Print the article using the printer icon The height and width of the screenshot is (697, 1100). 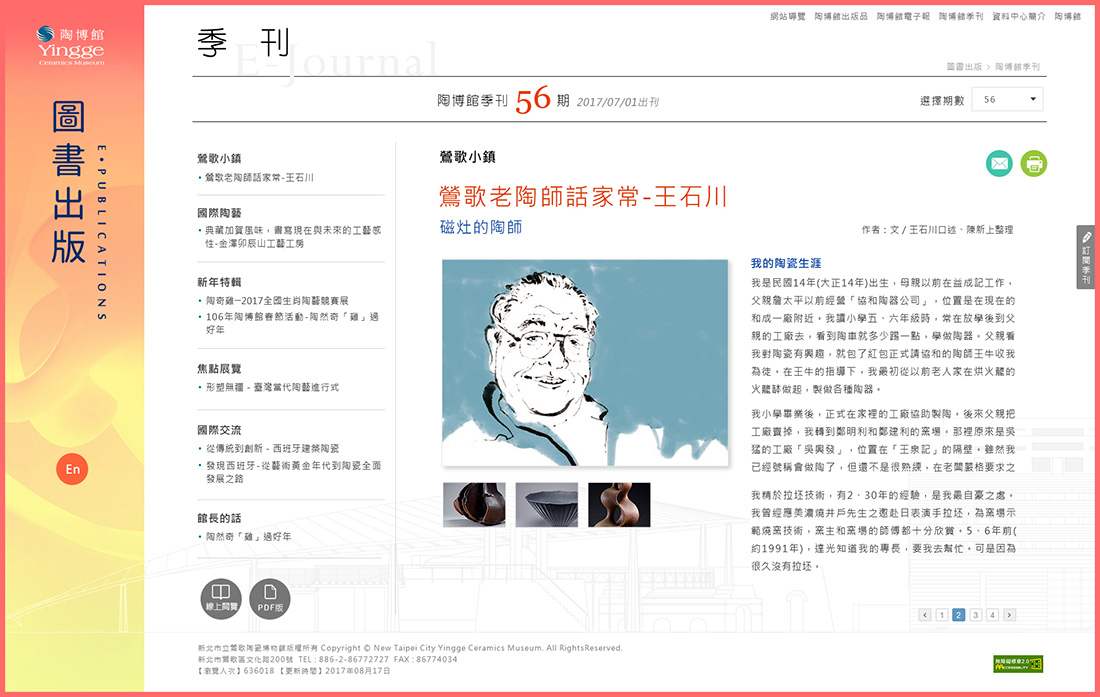(x=1033, y=164)
